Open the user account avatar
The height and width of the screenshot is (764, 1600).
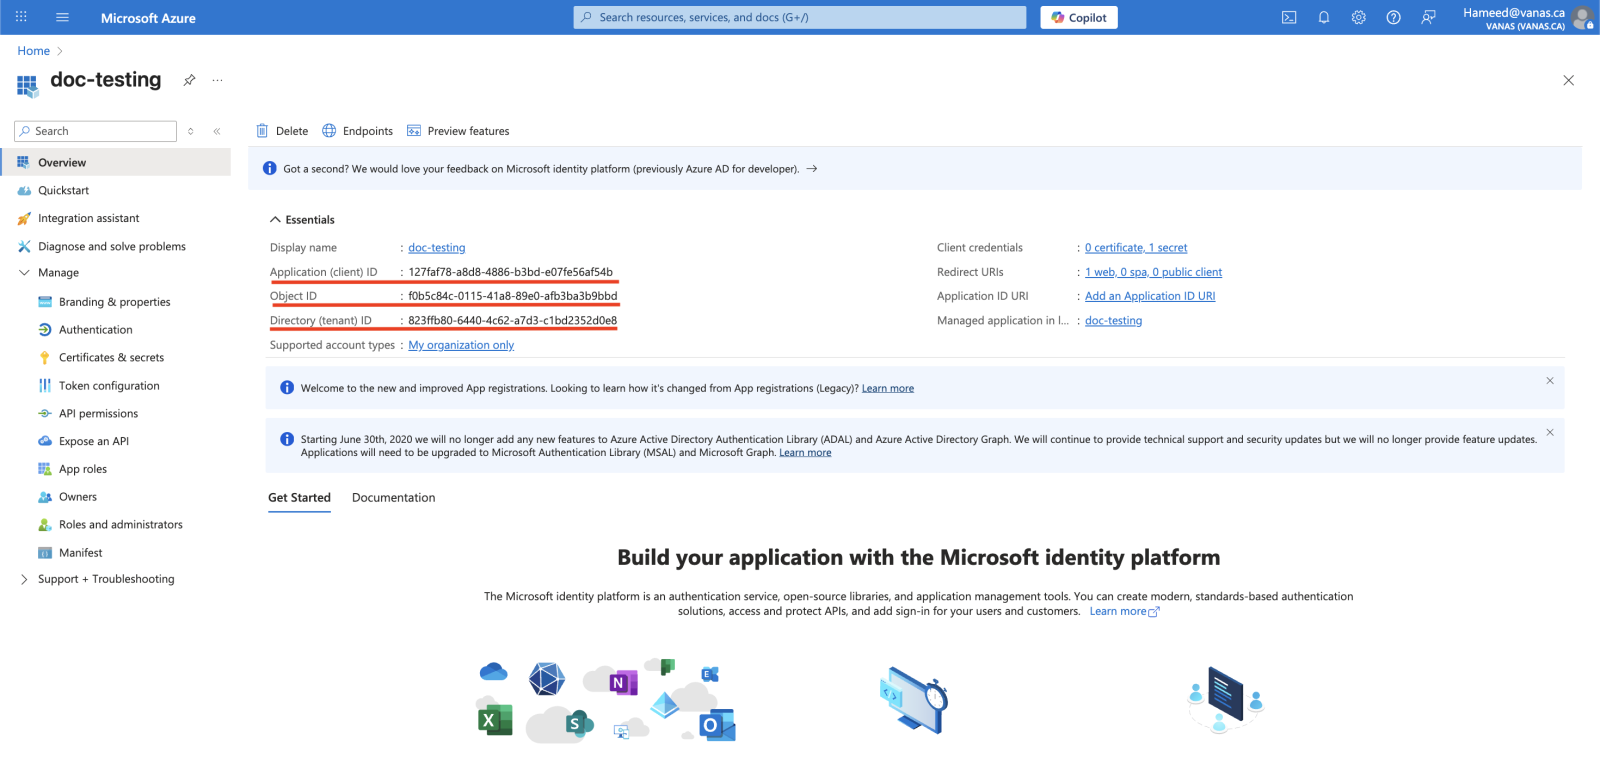1582,18
